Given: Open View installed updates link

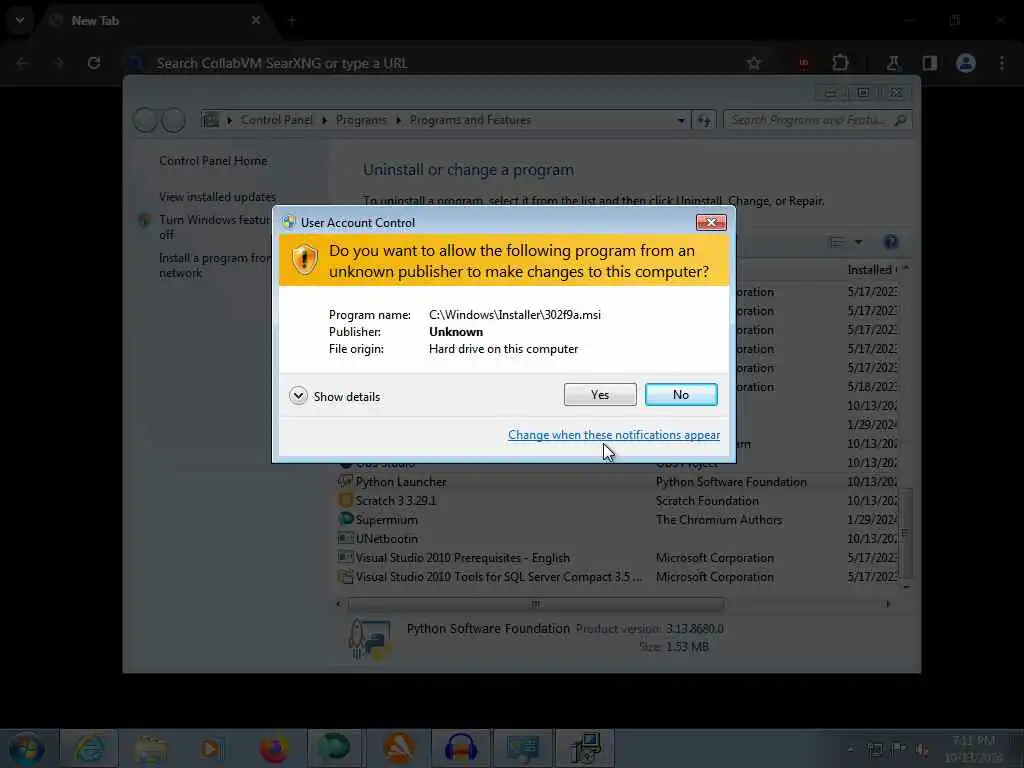Looking at the screenshot, I should click(x=217, y=197).
